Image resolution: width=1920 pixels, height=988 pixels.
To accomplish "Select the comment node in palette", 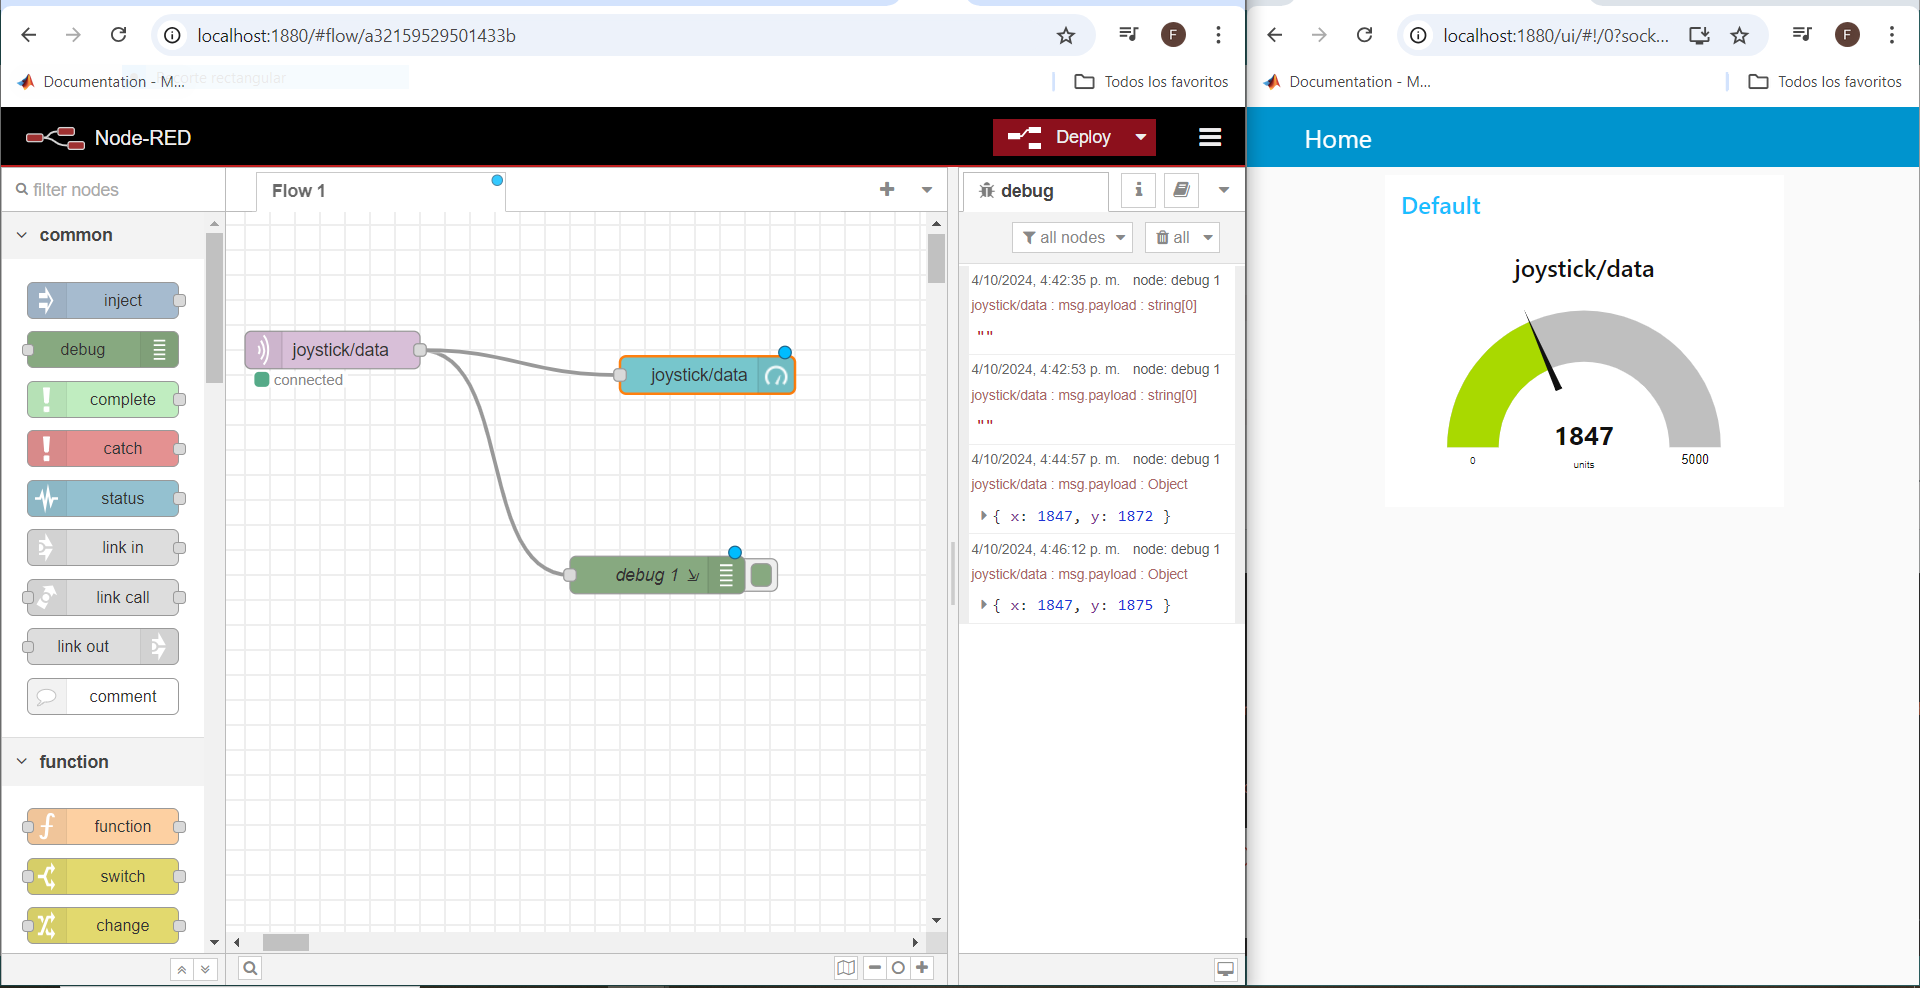I will [x=103, y=696].
